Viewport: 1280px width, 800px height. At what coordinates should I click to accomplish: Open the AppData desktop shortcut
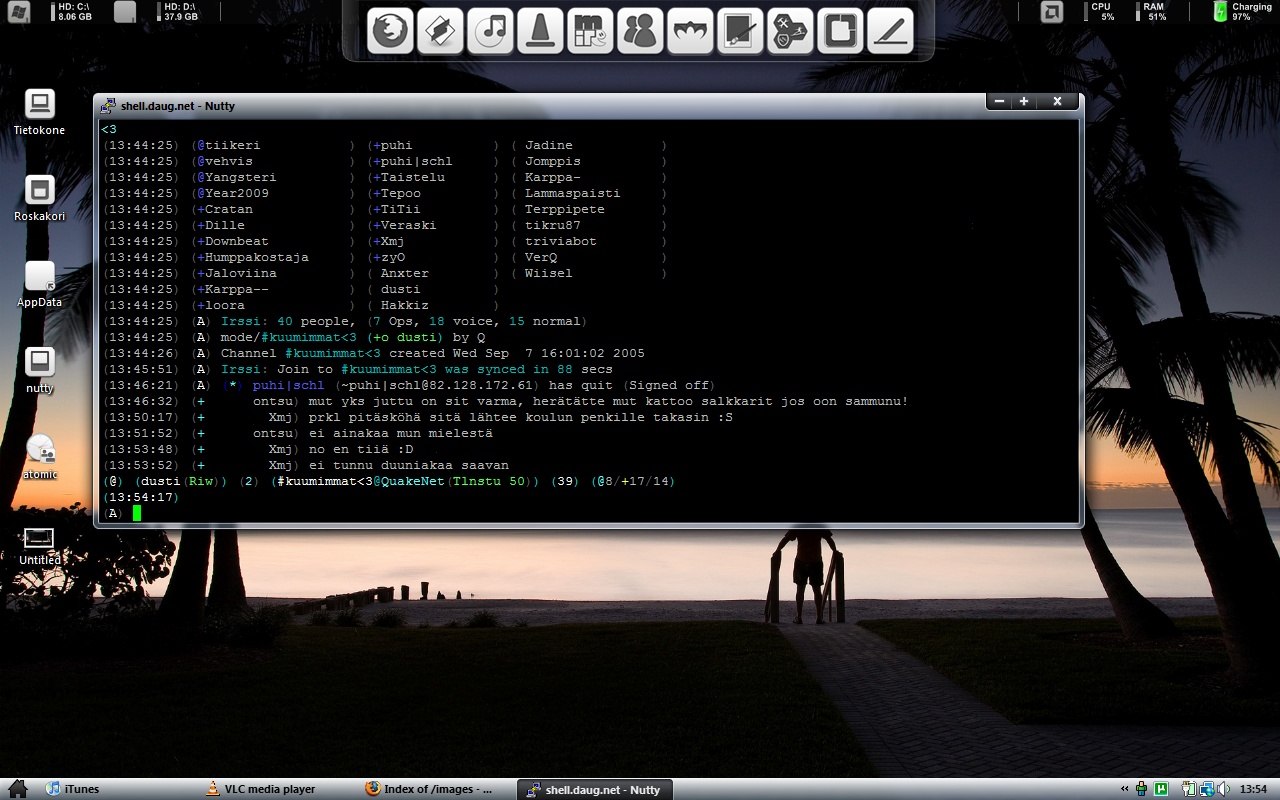point(39,277)
